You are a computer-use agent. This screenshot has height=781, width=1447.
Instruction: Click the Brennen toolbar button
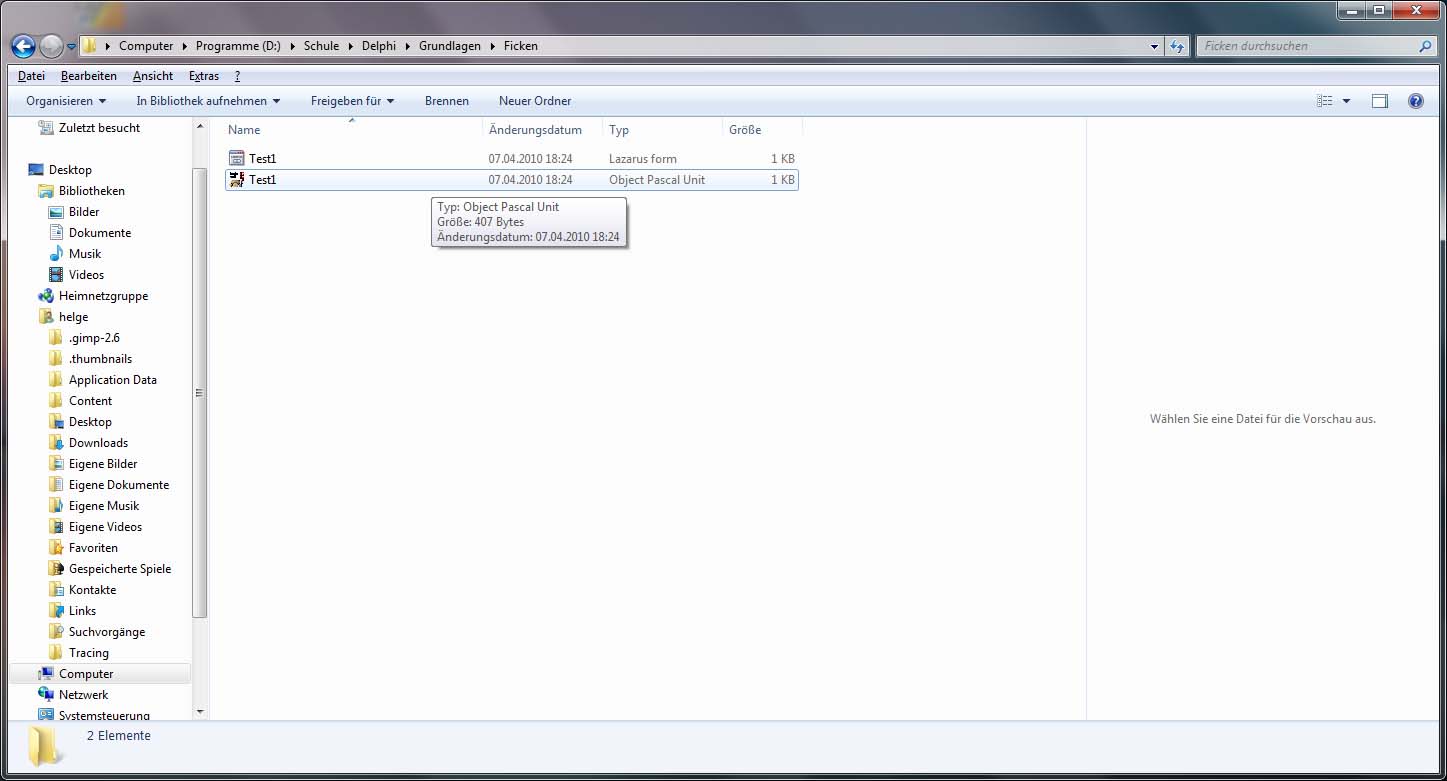coord(446,101)
